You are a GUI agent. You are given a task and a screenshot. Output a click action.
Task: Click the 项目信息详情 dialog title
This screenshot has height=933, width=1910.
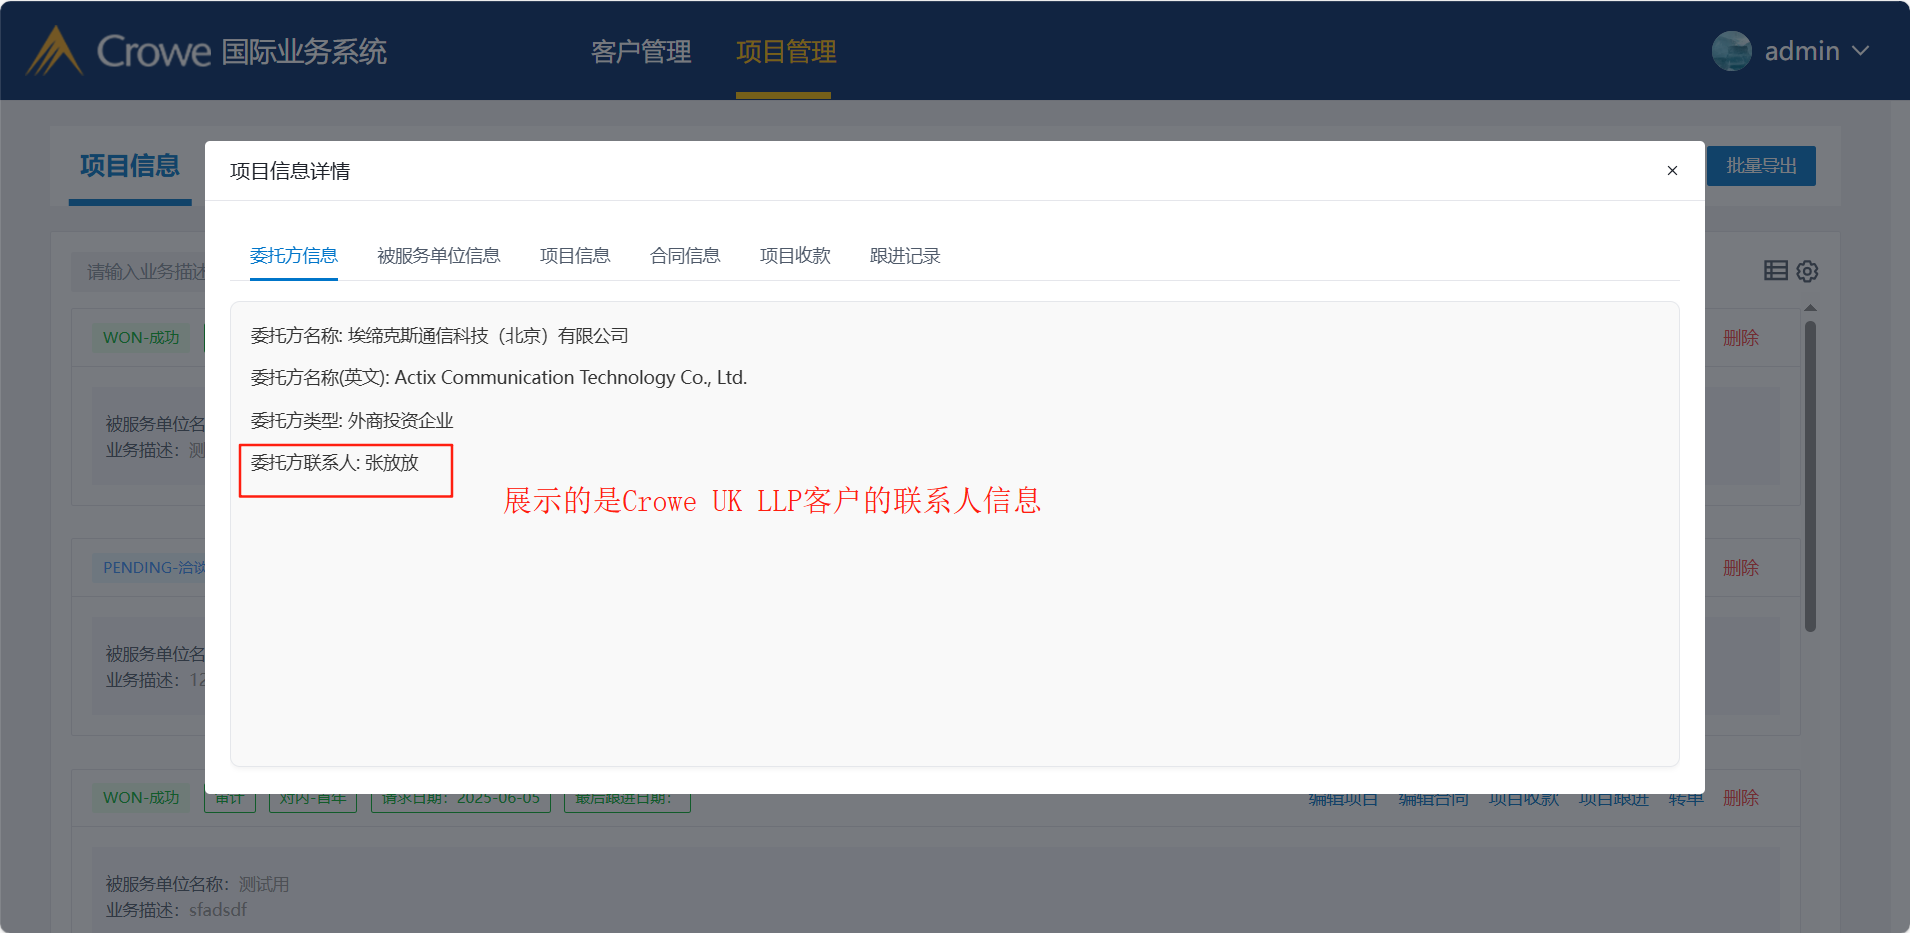(290, 171)
